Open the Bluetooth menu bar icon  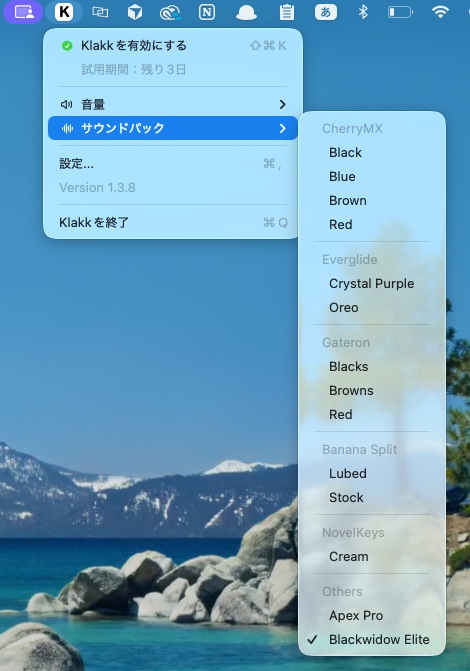[363, 12]
